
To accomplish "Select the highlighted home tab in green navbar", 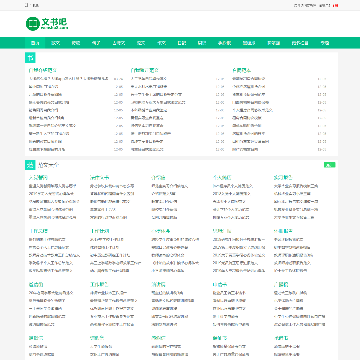I will (x=35, y=43).
